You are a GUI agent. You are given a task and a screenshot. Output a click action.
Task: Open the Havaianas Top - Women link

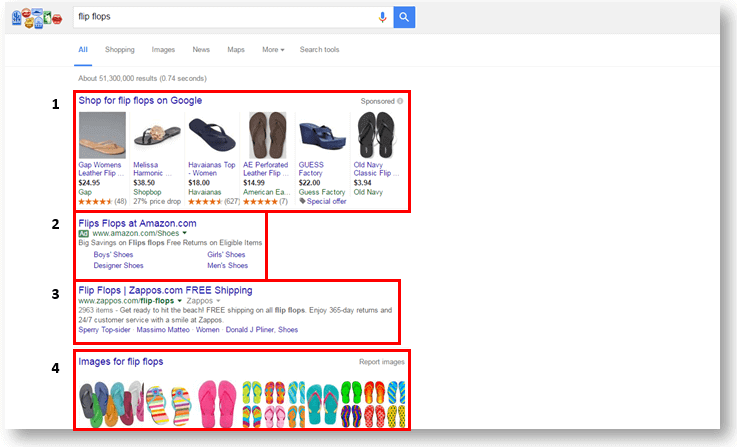coord(212,169)
